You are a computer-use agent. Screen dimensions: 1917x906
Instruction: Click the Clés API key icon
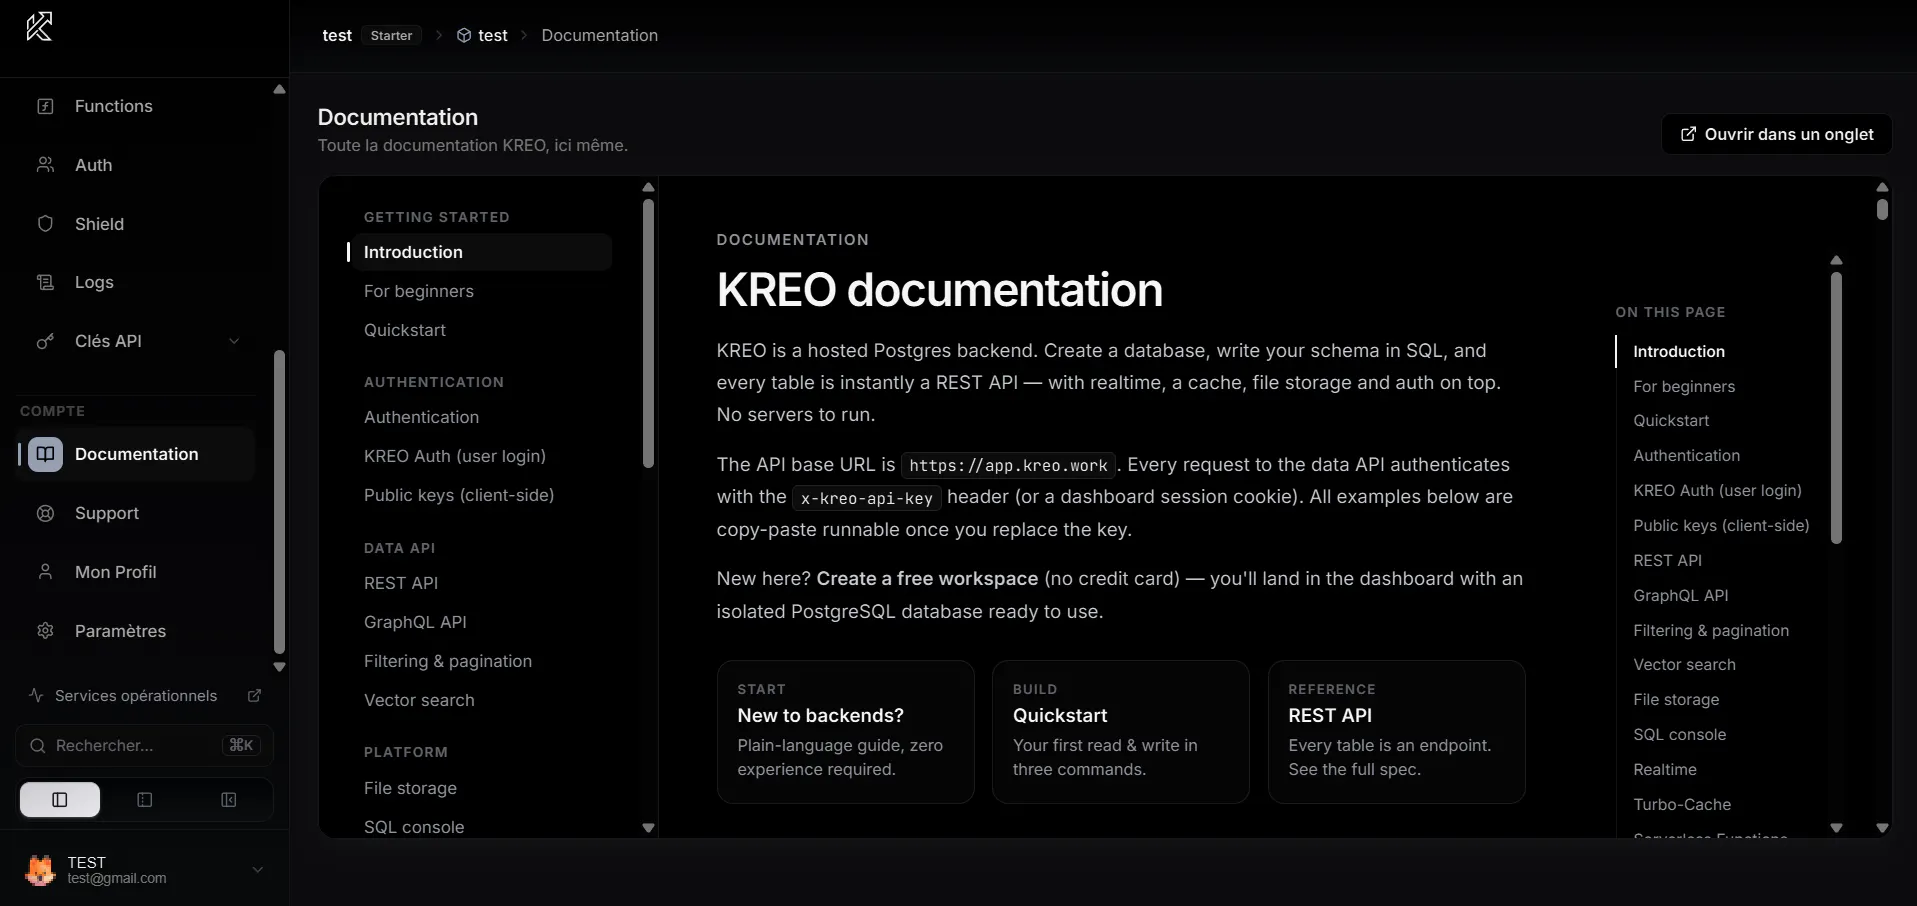[x=45, y=341]
